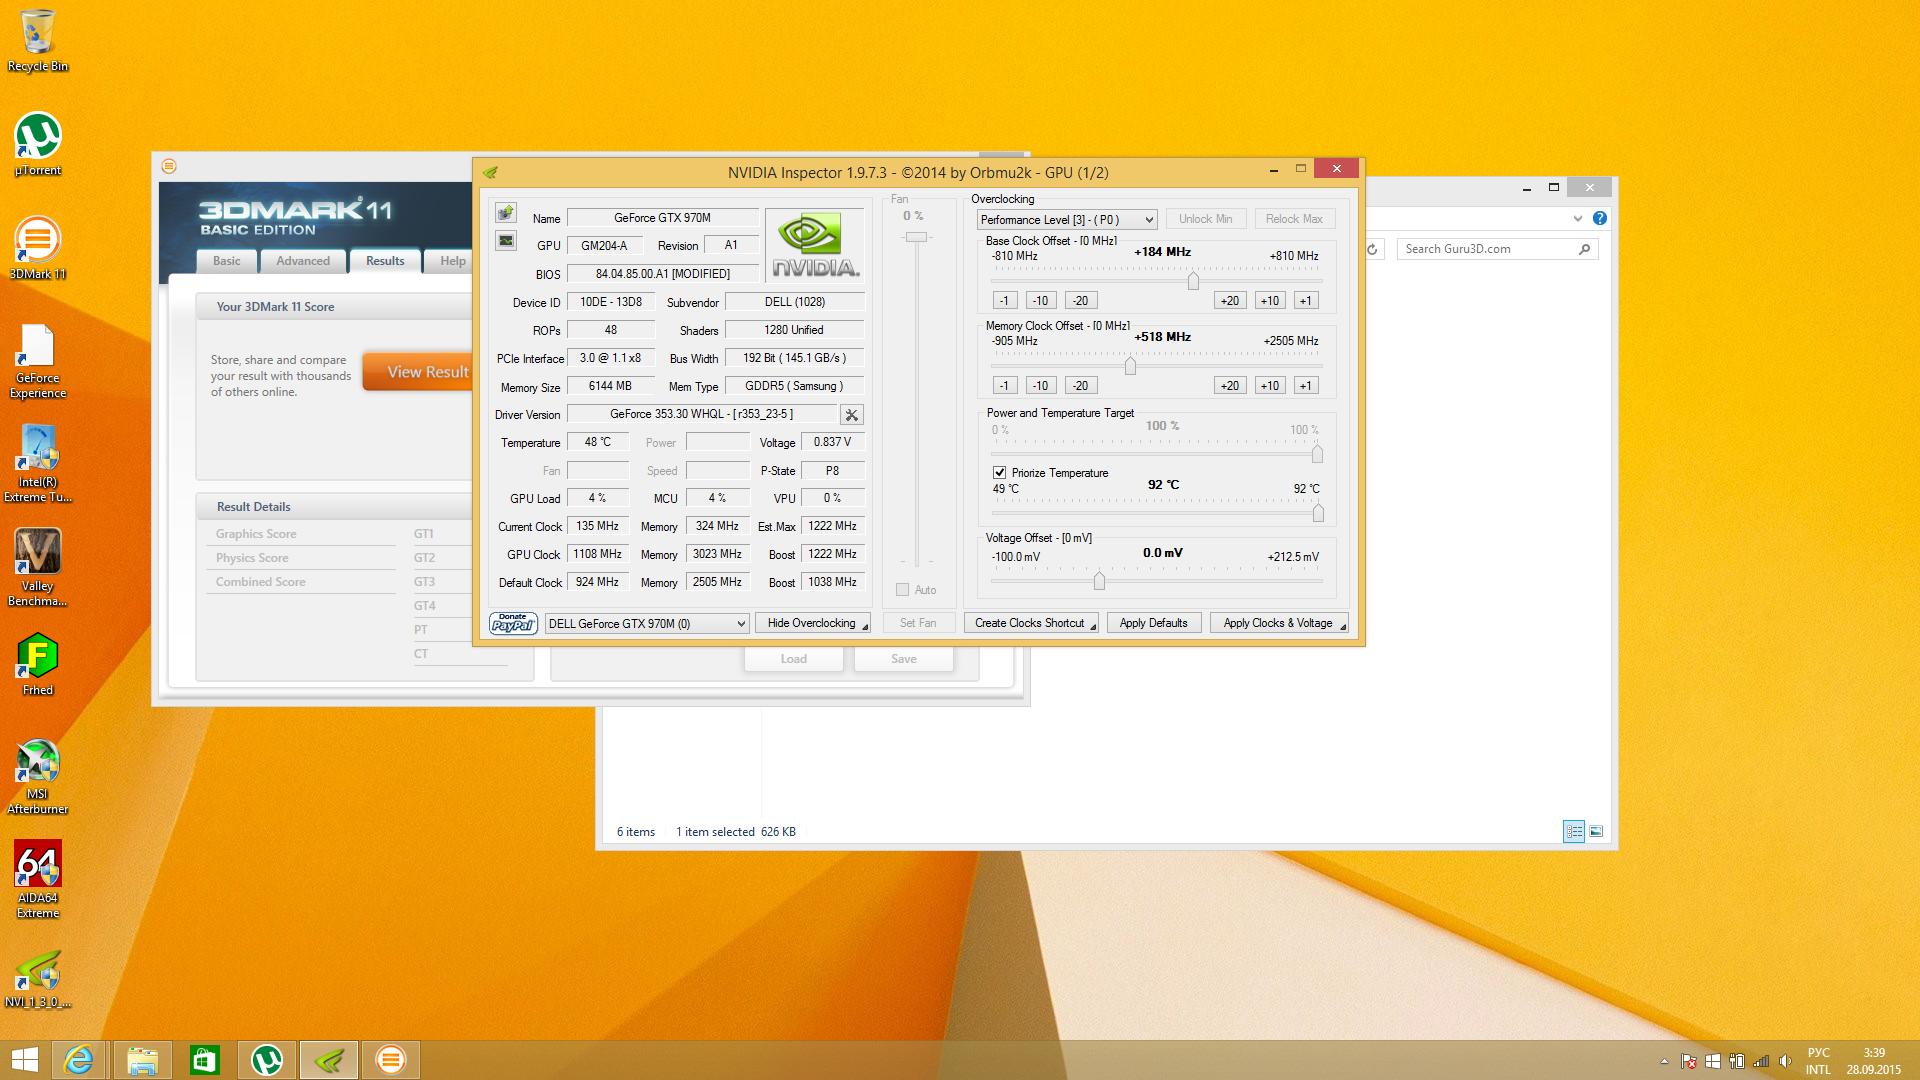1920x1080 pixels.
Task: Click base clock -10 step button
Action: point(1040,300)
